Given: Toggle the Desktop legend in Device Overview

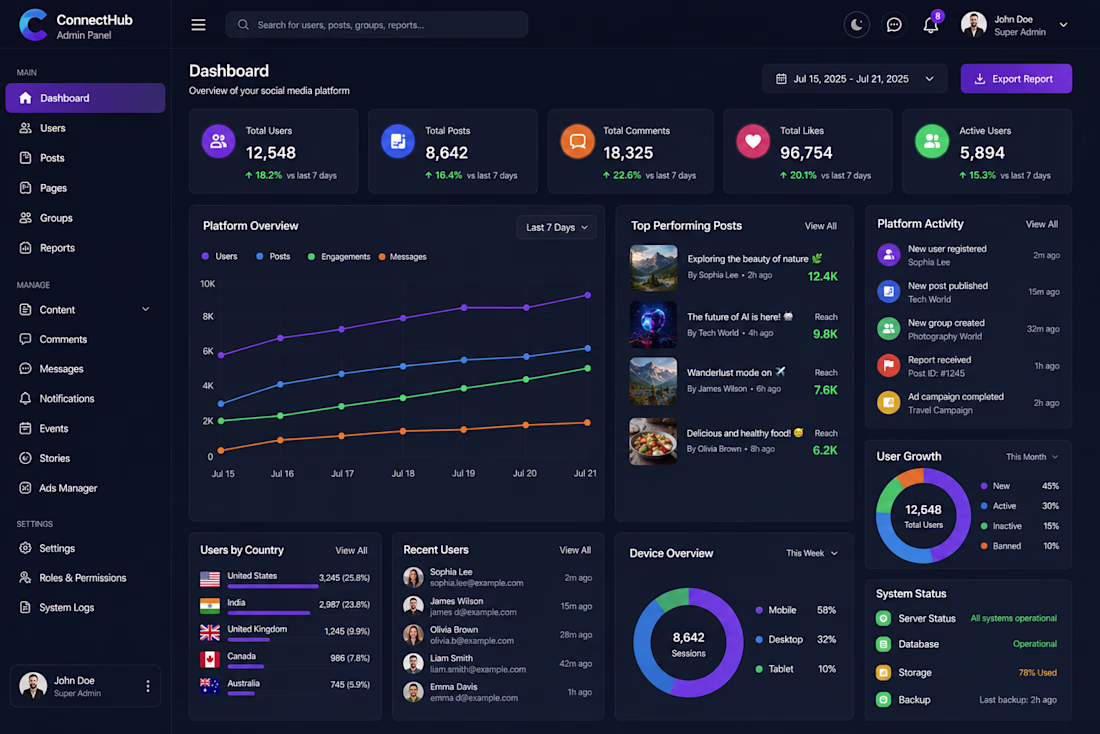Looking at the screenshot, I should (x=779, y=640).
